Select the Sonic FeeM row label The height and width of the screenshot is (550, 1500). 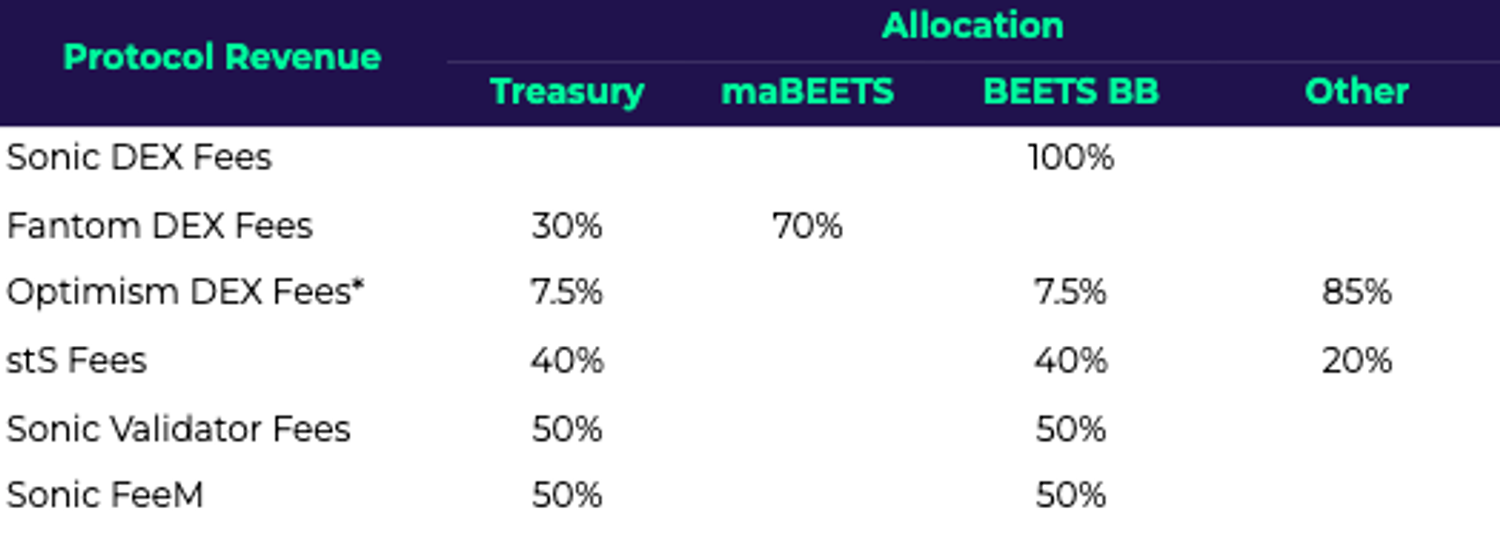coord(105,496)
